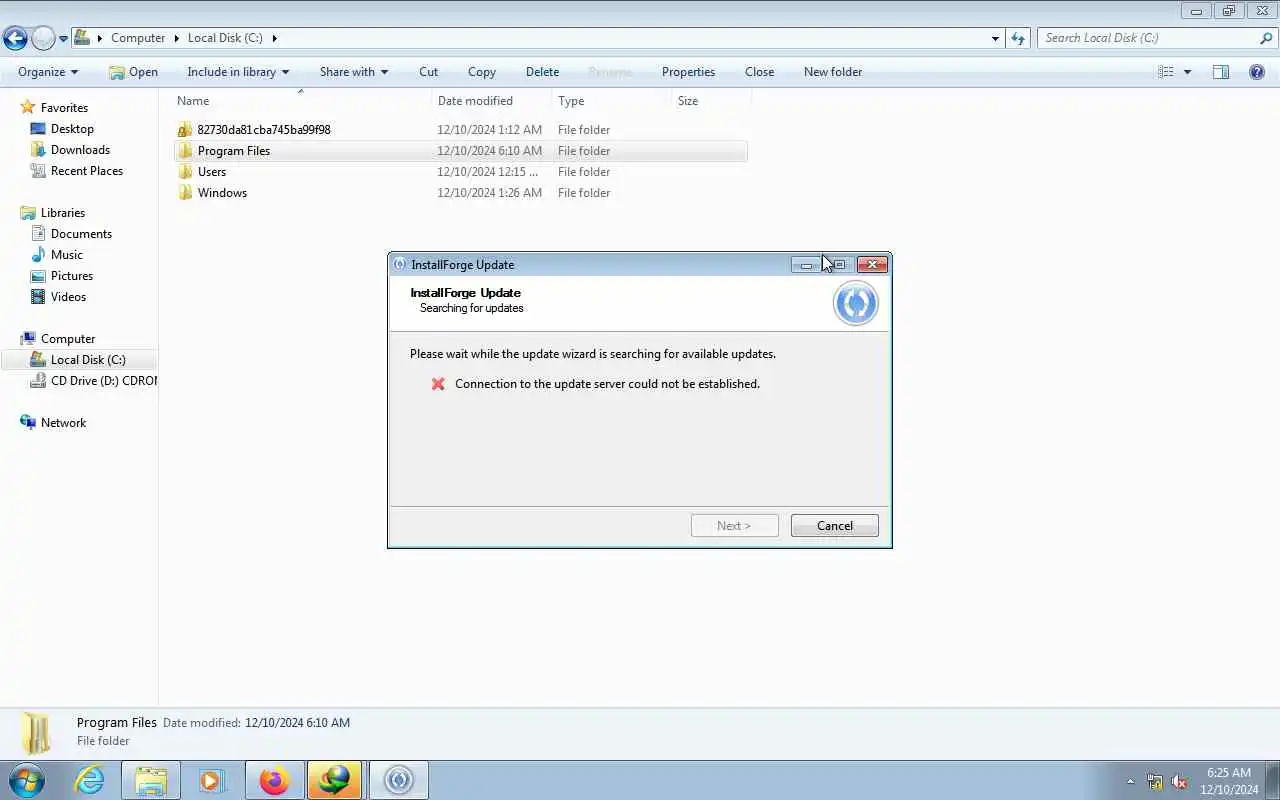1280x800 pixels.
Task: Open the address bar history dropdown
Action: coord(995,38)
